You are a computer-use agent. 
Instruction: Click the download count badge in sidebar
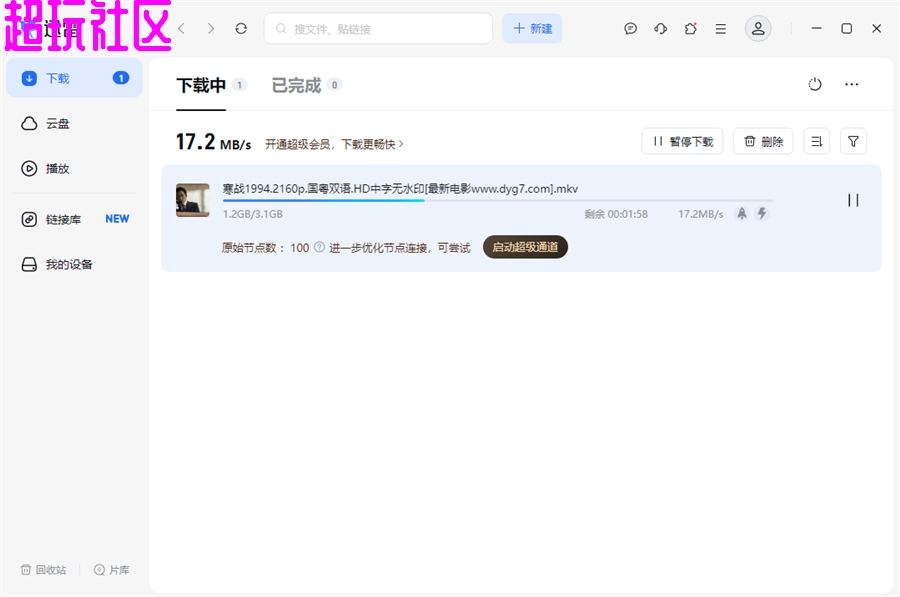(x=121, y=78)
